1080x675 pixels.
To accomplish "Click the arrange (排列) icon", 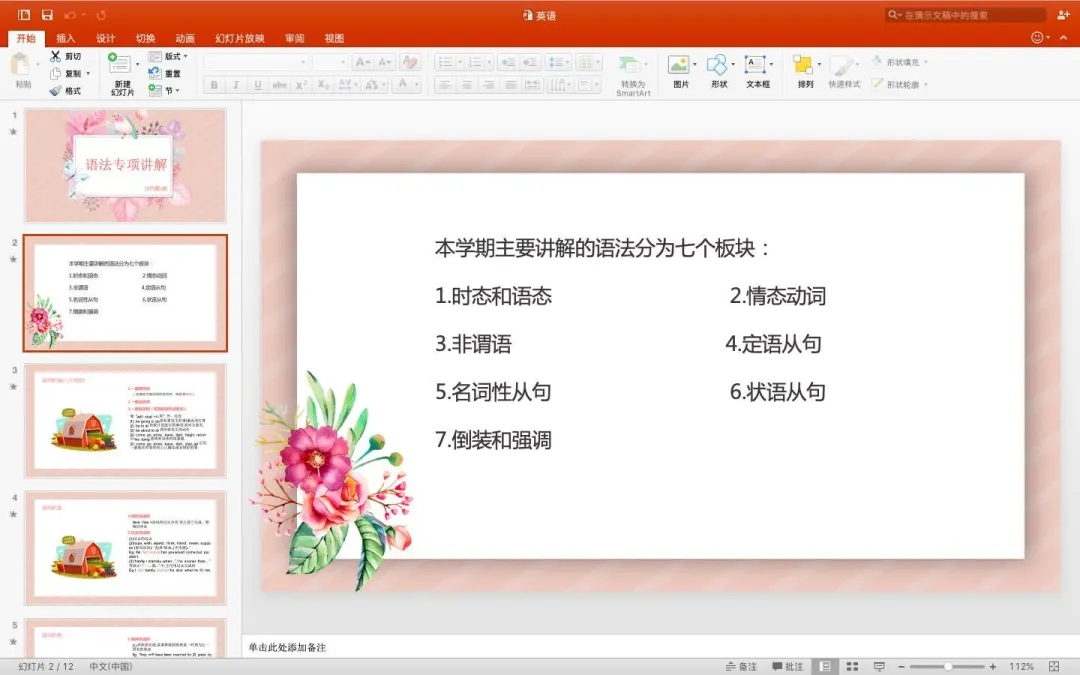I will pos(803,65).
